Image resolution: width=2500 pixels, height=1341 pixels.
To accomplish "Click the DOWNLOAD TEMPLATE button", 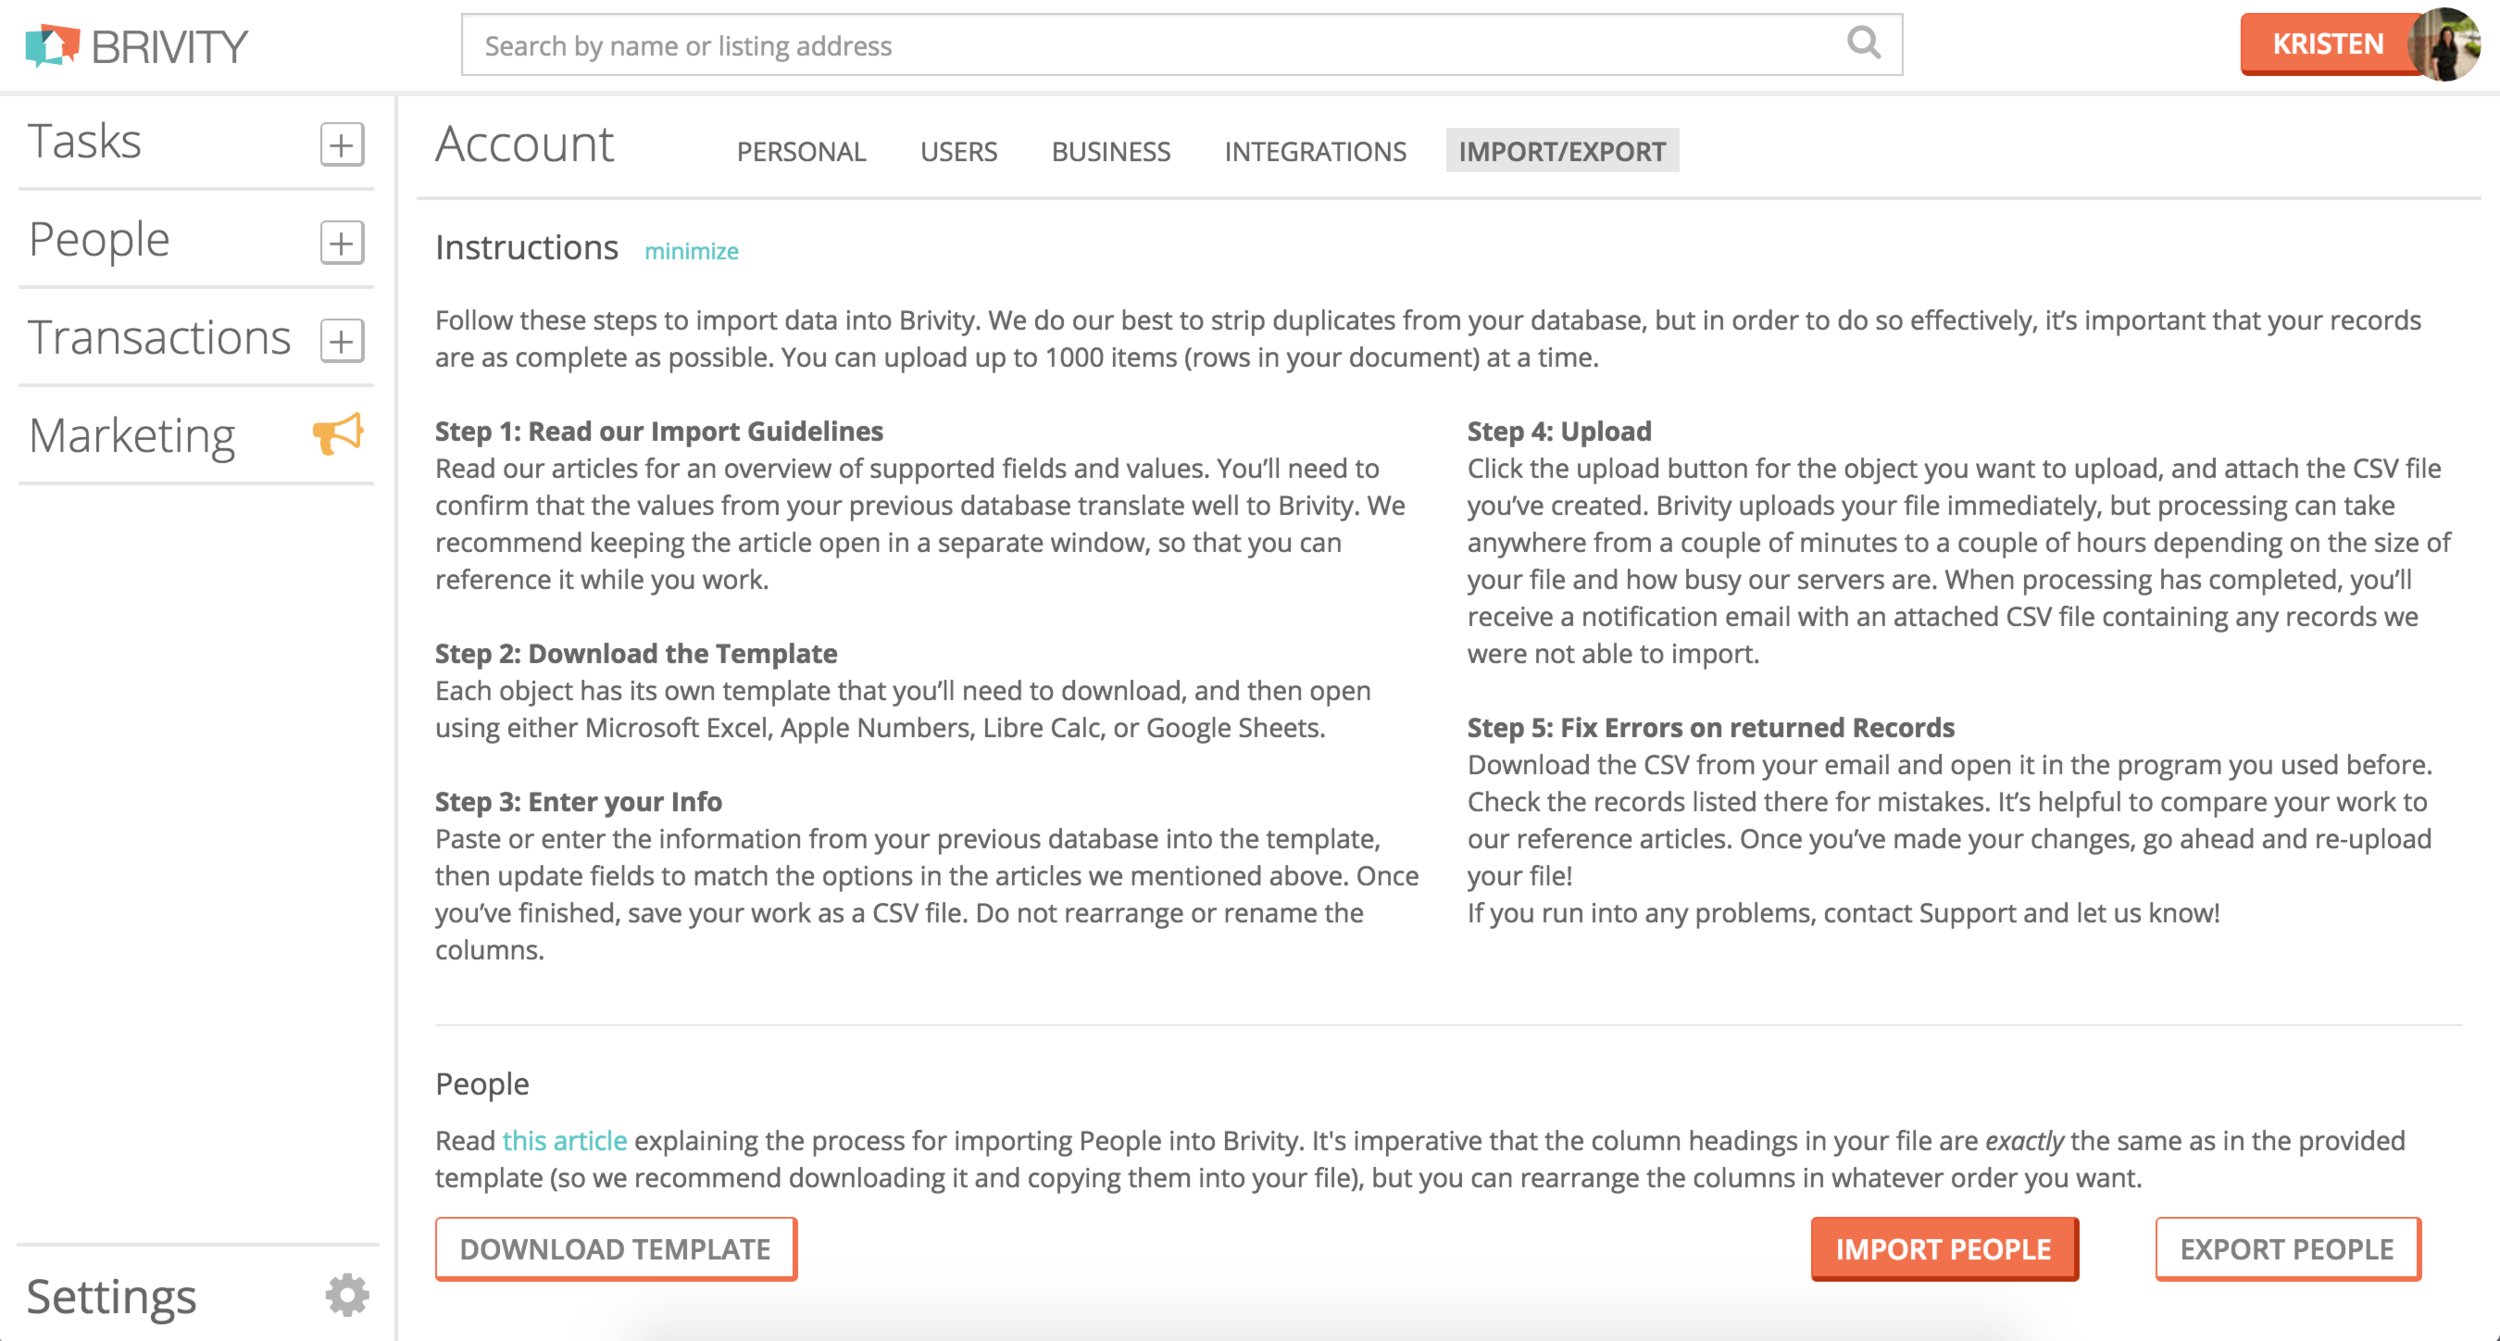I will point(615,1248).
